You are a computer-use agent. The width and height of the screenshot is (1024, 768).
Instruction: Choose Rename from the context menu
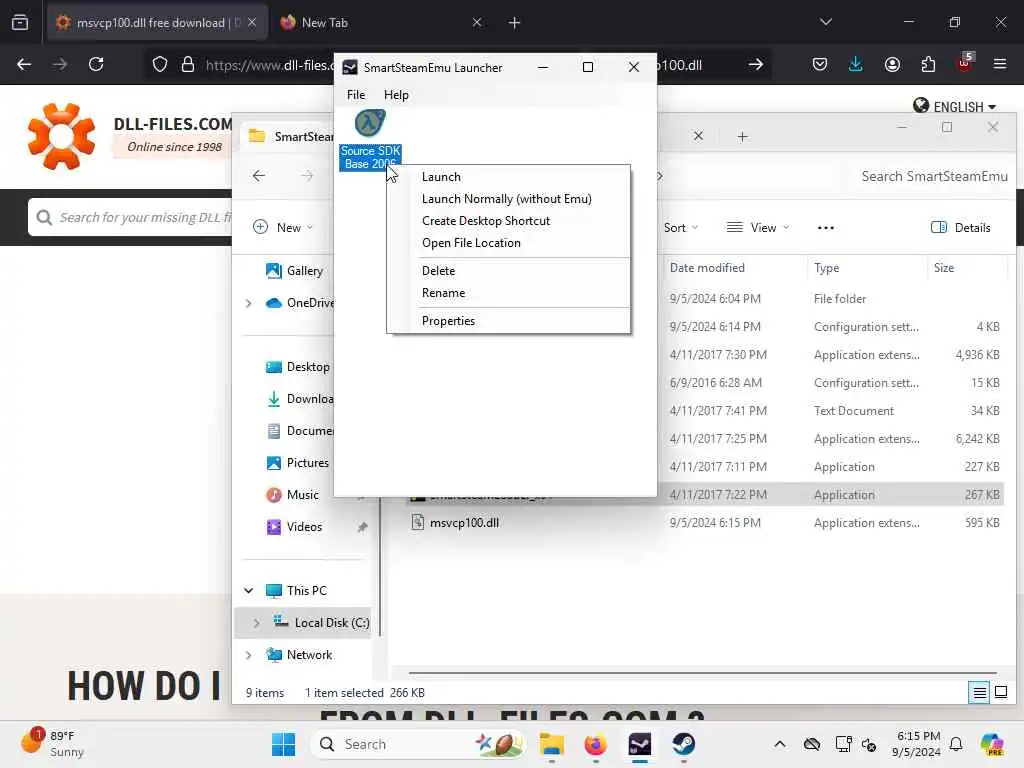pyautogui.click(x=443, y=293)
